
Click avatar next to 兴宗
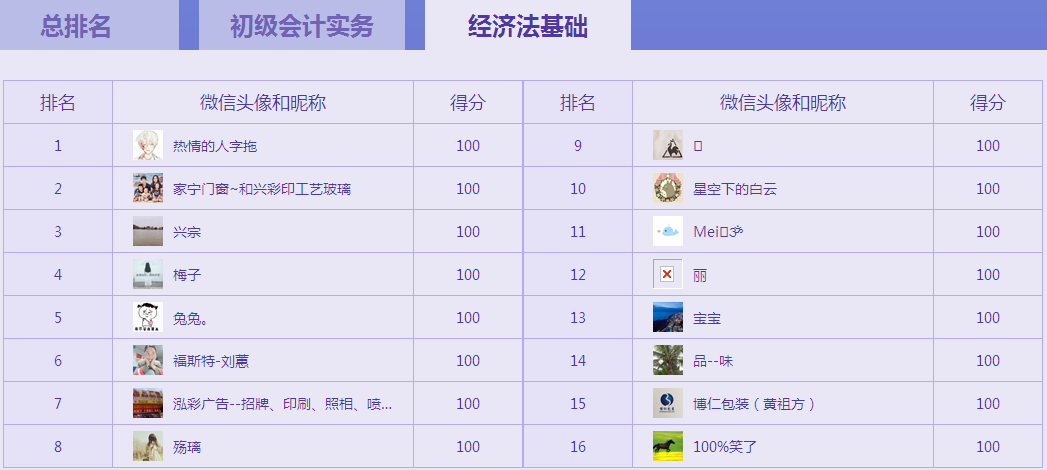(x=148, y=231)
